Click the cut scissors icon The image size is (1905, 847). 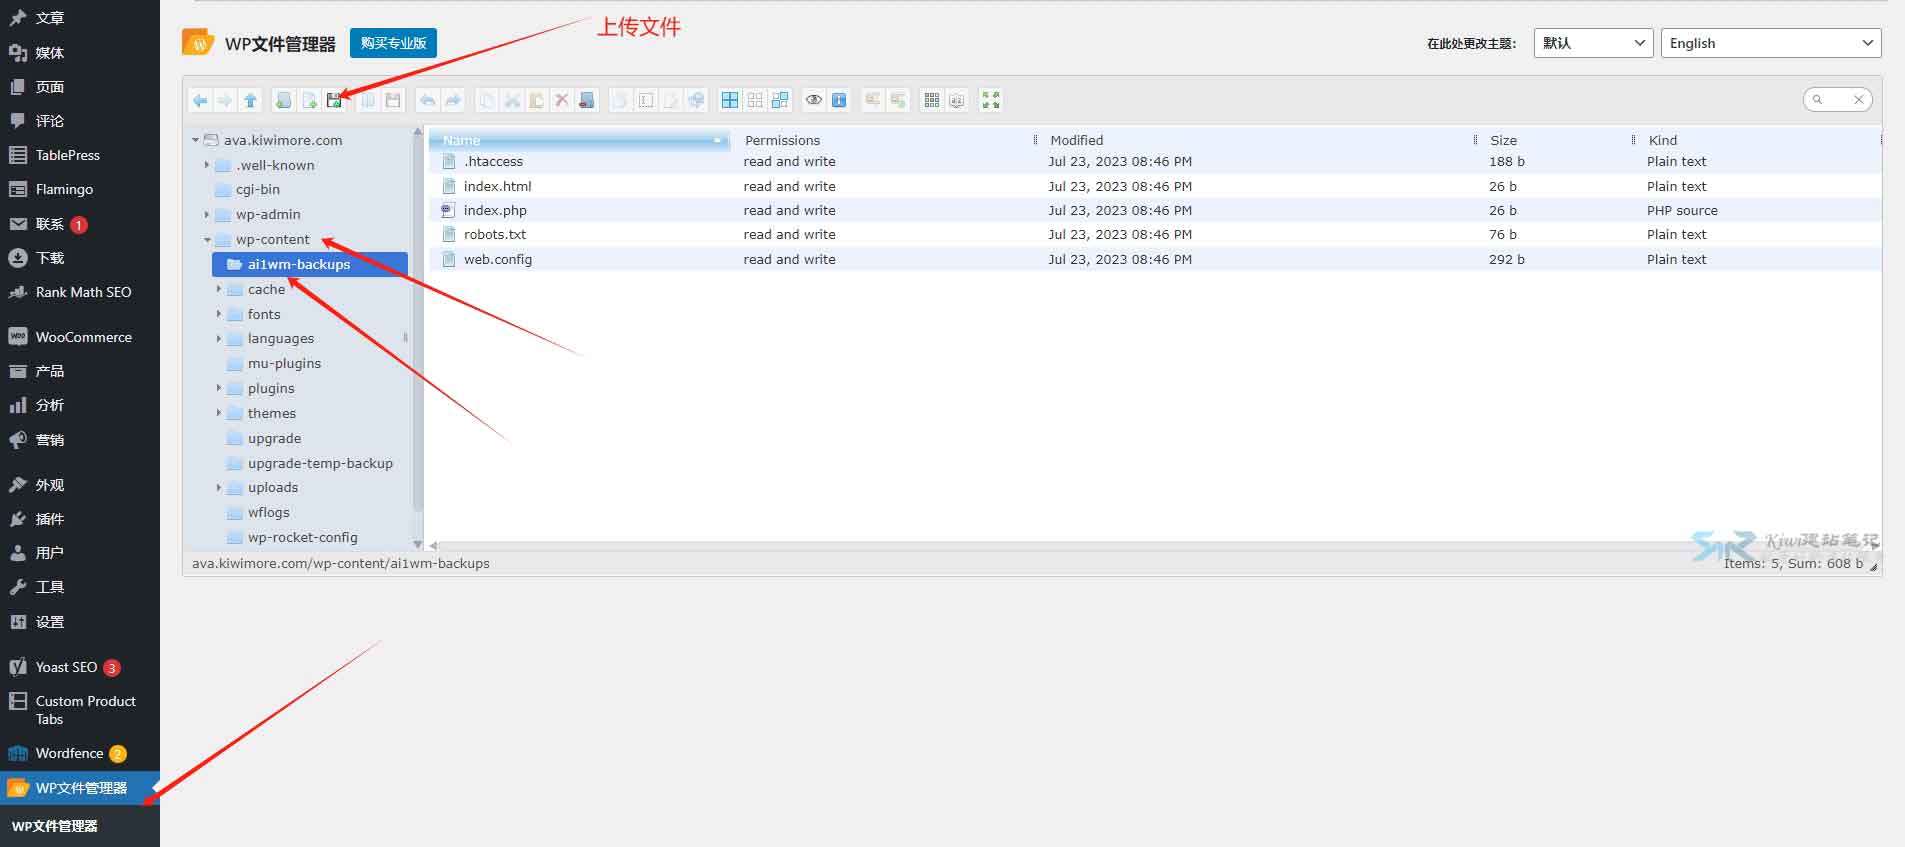click(x=512, y=100)
